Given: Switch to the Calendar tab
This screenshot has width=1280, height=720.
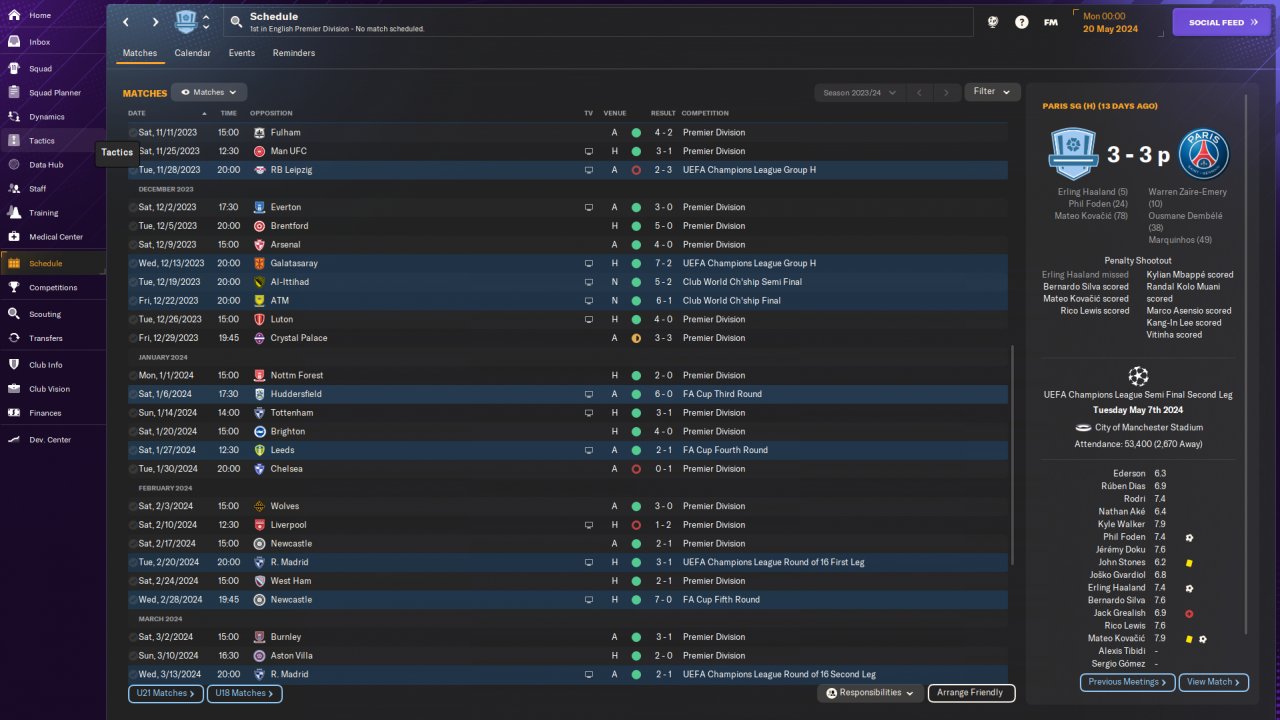Looking at the screenshot, I should (x=192, y=53).
